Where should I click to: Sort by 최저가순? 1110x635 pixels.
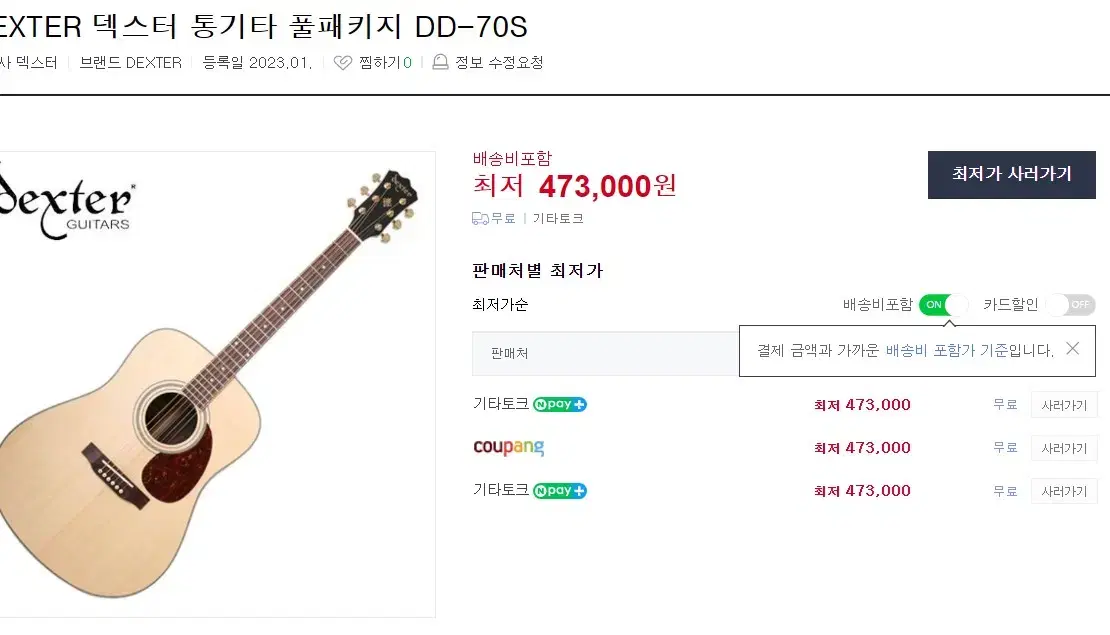[x=500, y=305]
